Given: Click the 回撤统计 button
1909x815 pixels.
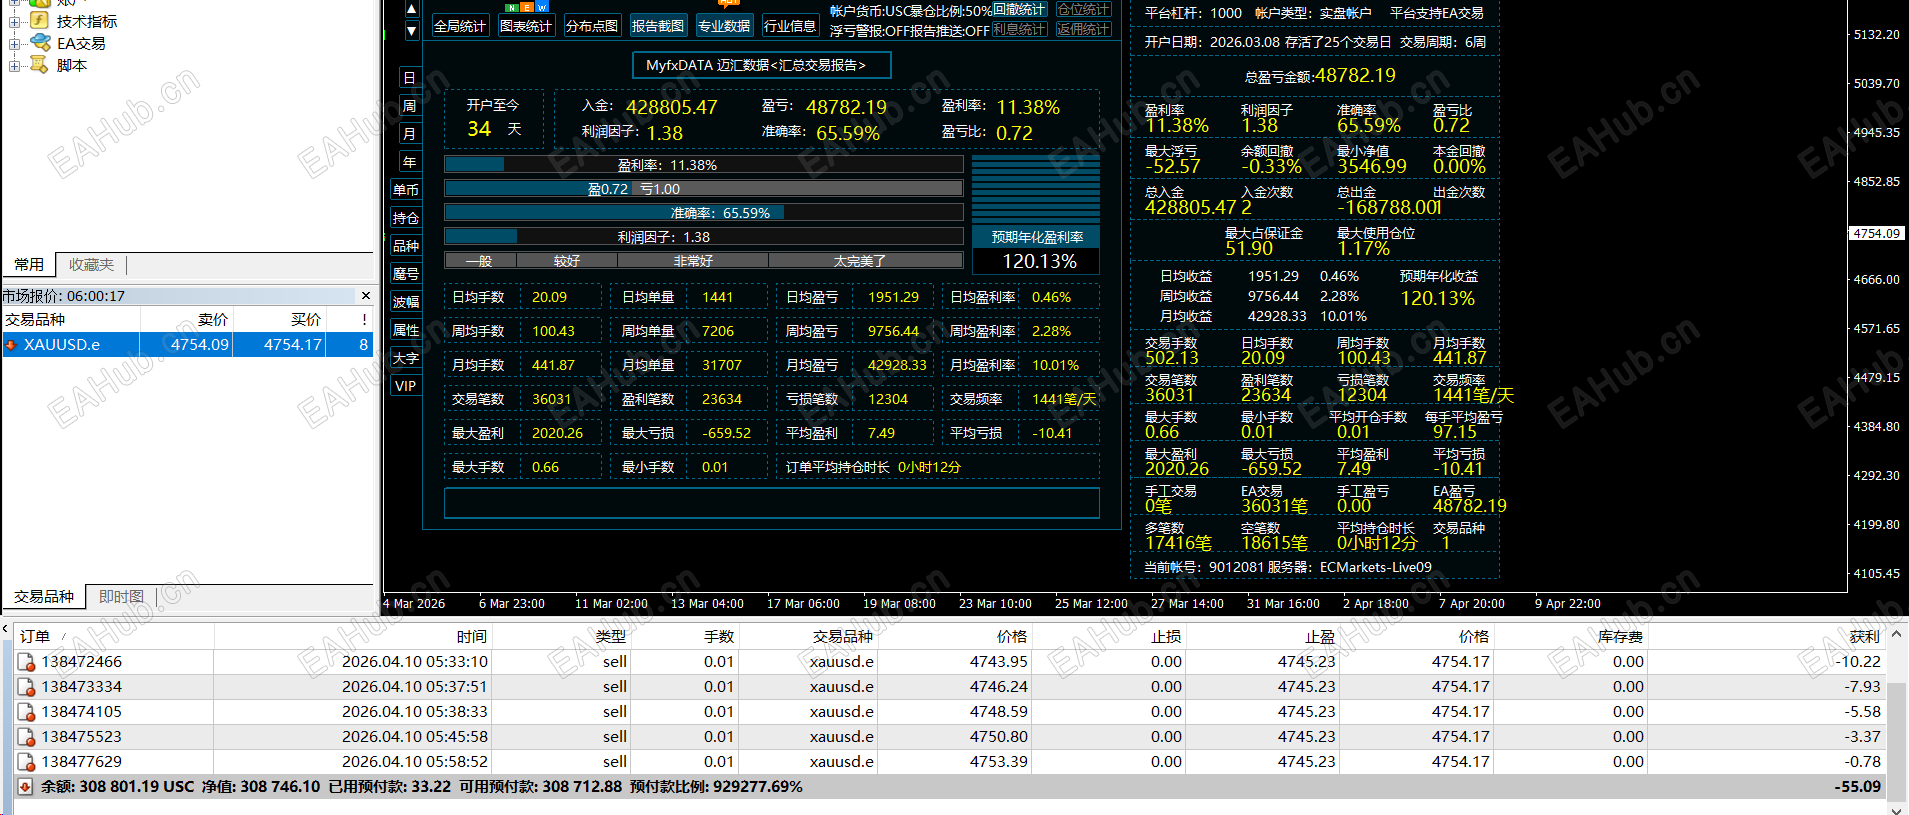Looking at the screenshot, I should (1020, 10).
